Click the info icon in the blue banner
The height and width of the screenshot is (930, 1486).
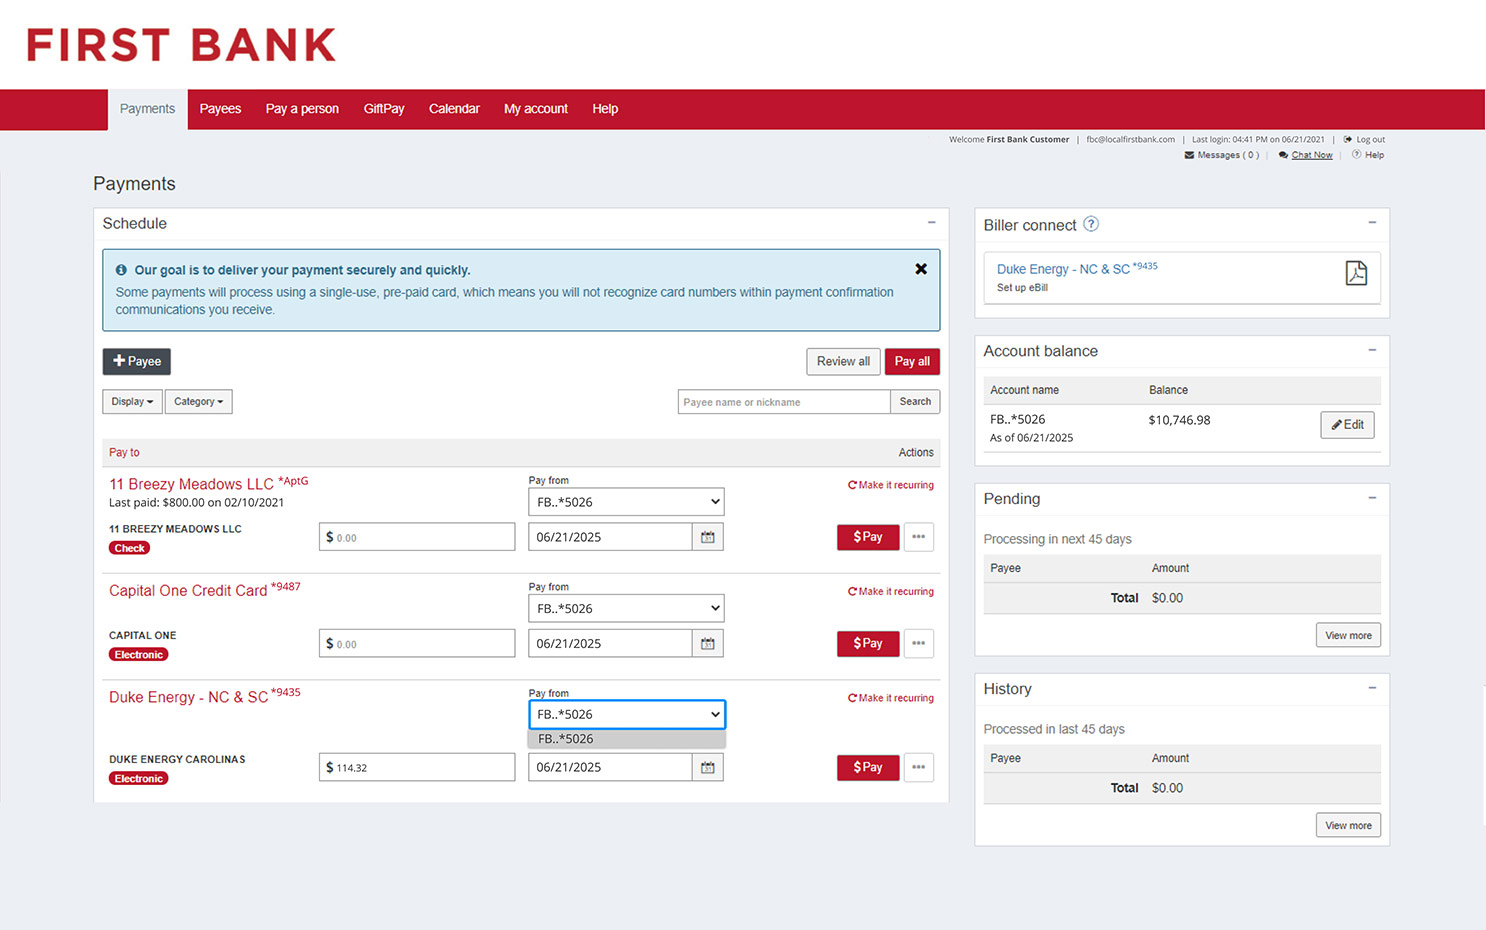point(121,268)
